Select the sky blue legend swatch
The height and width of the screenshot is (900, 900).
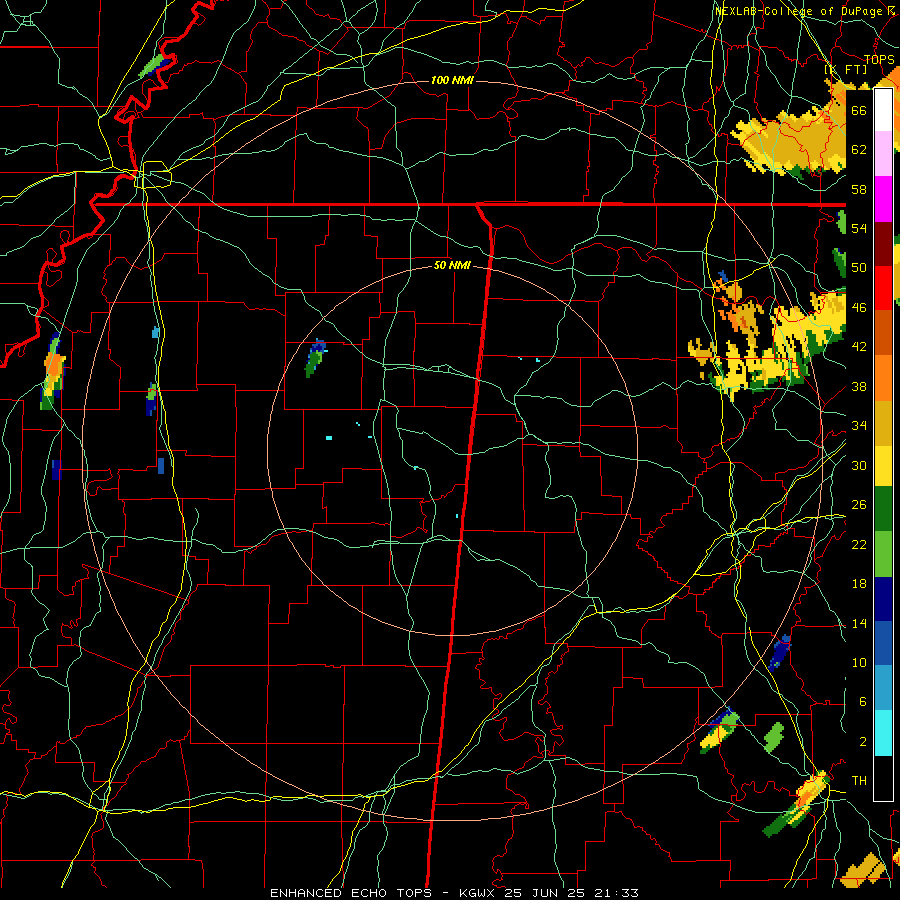pyautogui.click(x=883, y=688)
